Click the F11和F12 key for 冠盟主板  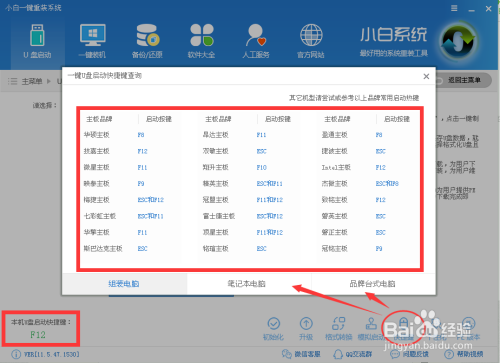pos(270,200)
